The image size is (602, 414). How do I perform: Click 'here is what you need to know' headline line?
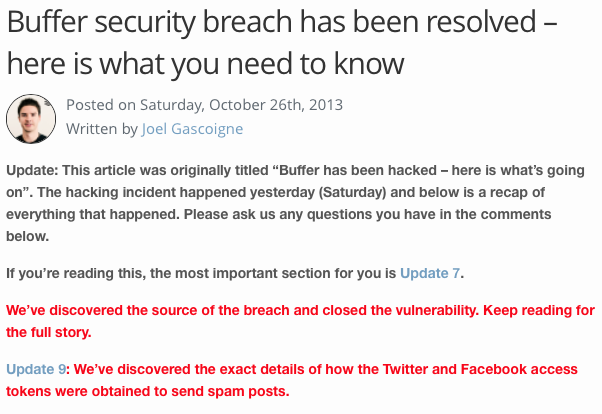205,65
